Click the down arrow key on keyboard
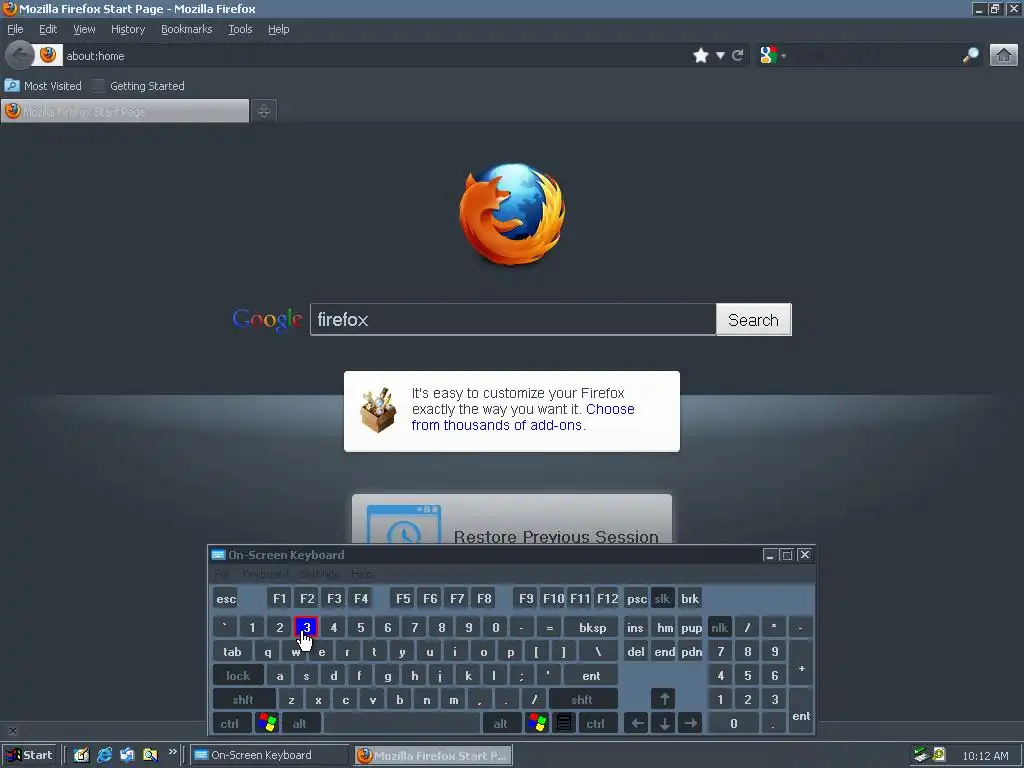Screen dimensions: 1024x768 [664, 724]
